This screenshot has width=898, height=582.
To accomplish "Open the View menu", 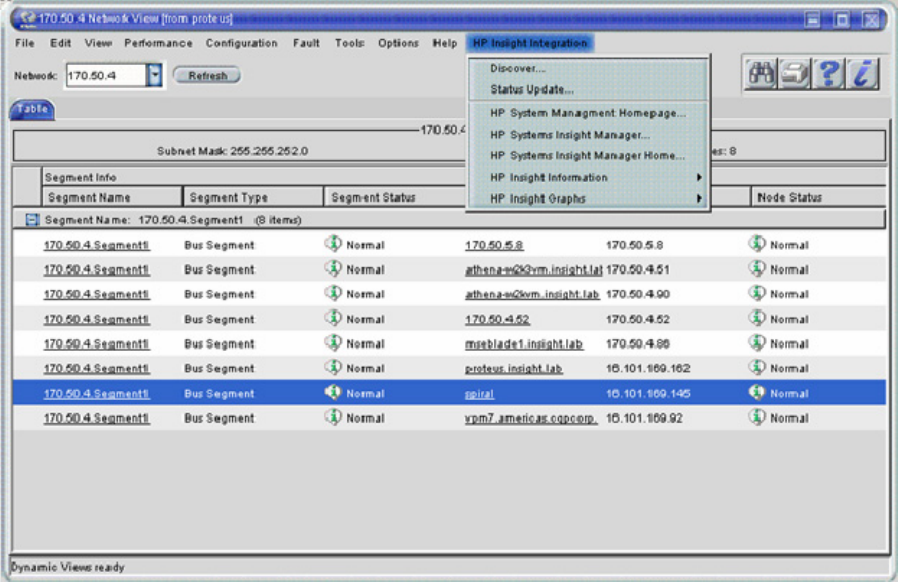I will (x=98, y=43).
